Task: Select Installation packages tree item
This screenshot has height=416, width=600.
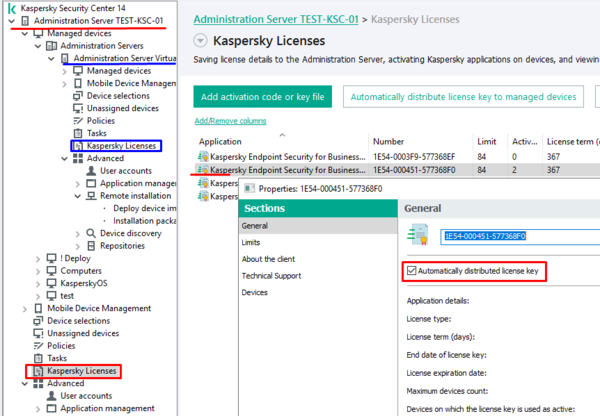Action: tap(145, 221)
